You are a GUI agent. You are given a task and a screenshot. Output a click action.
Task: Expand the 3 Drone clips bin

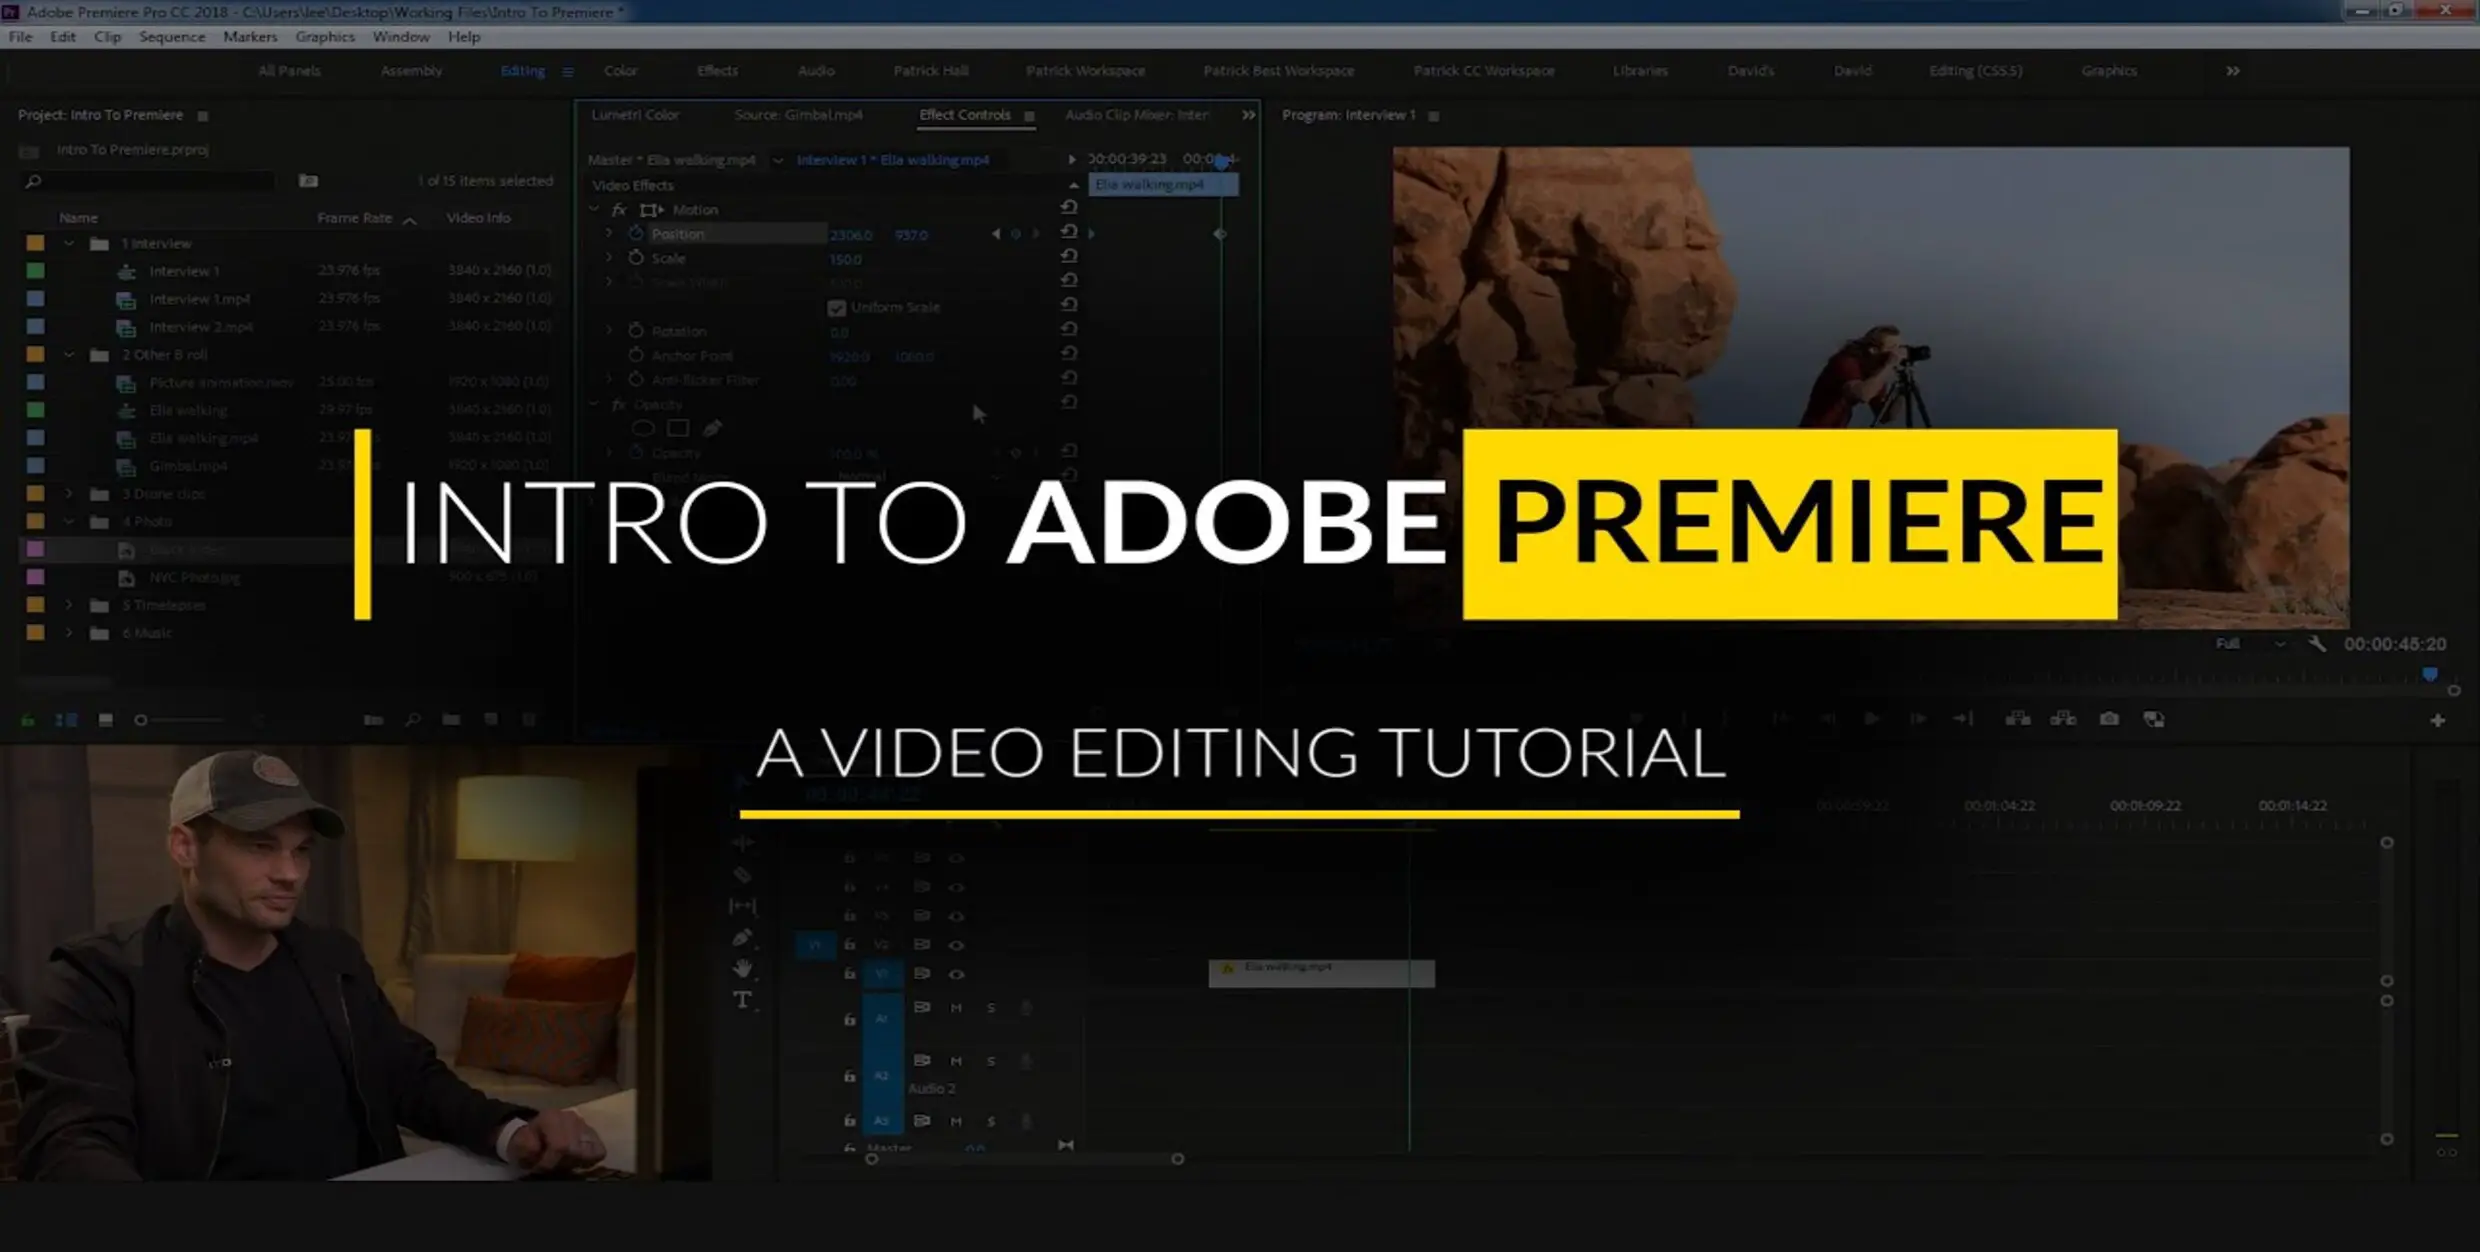click(69, 493)
